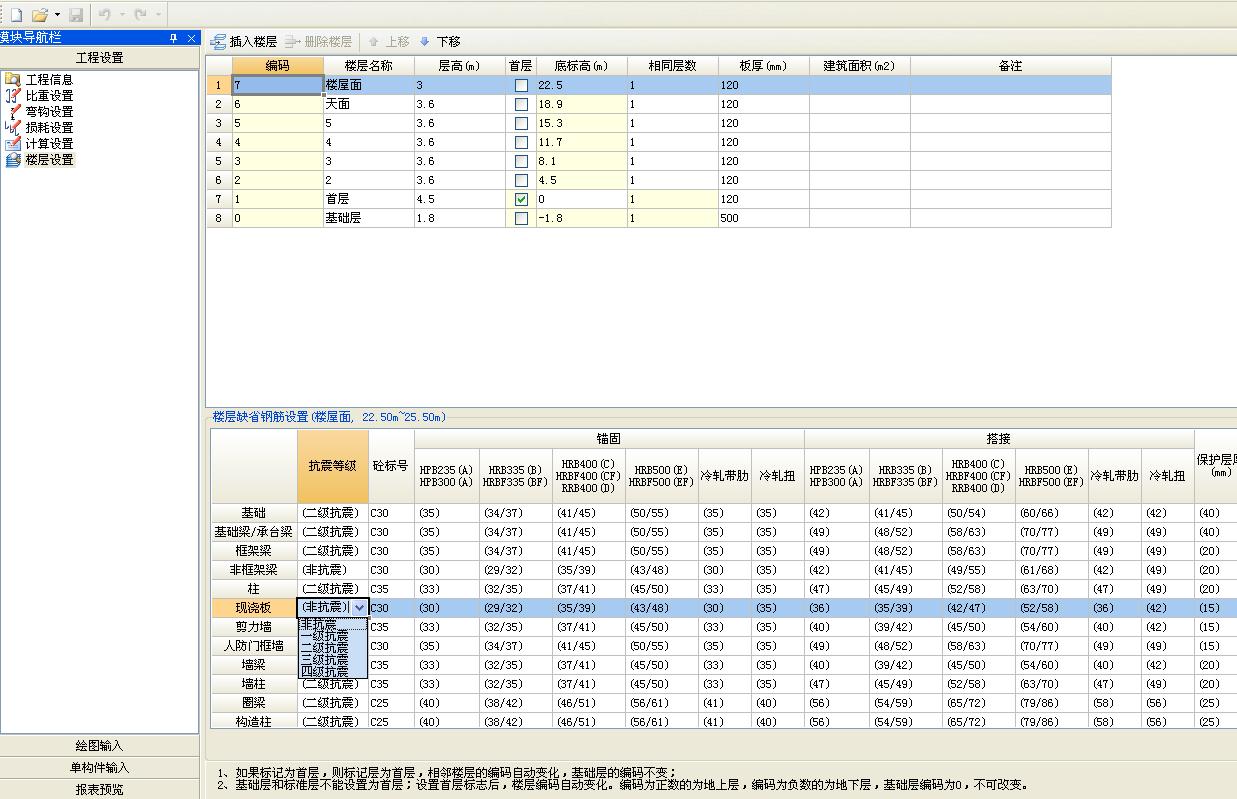Viewport: 1237px width, 799px height.
Task: Click the 楼层名称 column header
Action: click(x=369, y=66)
